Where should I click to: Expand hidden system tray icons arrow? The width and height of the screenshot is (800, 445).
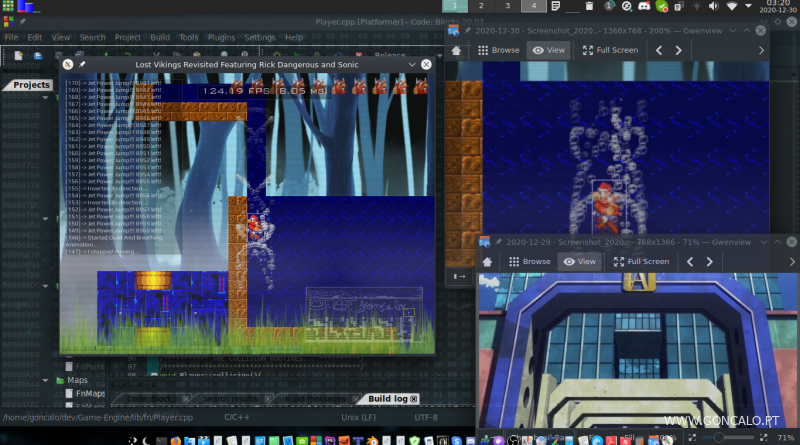[748, 6]
